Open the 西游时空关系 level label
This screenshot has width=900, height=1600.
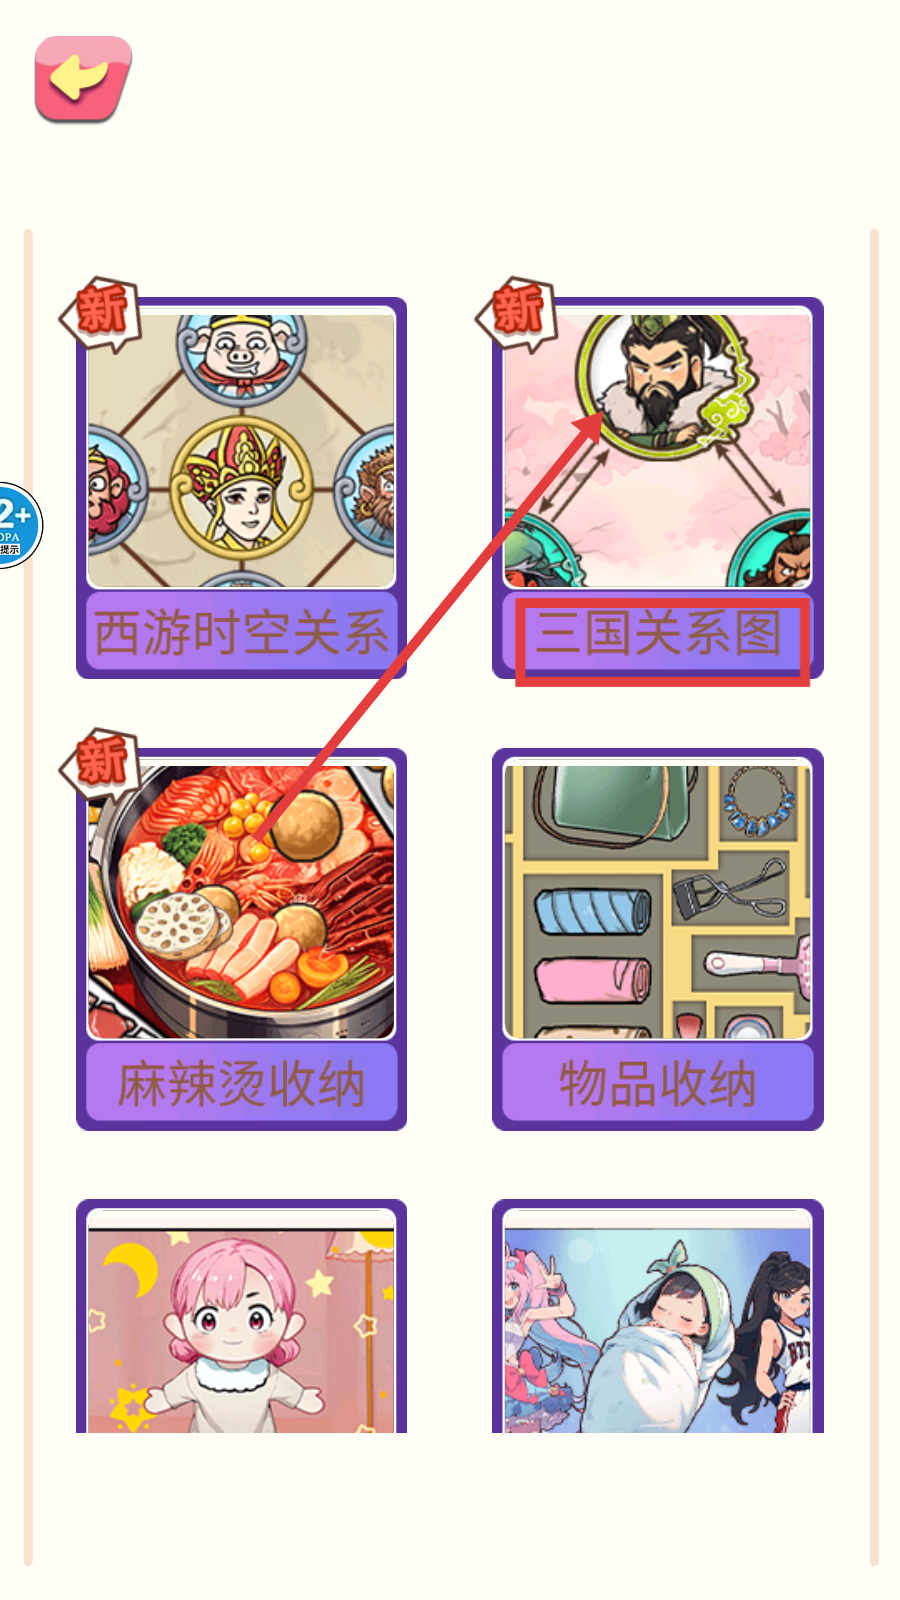point(241,633)
